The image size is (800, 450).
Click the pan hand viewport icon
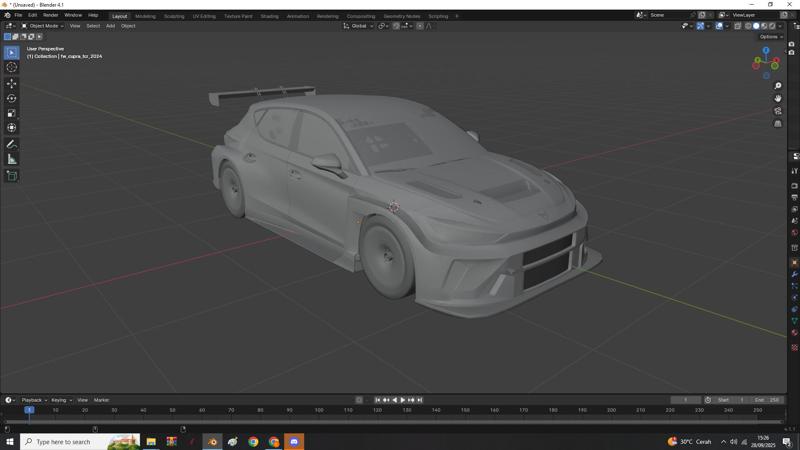pos(778,98)
